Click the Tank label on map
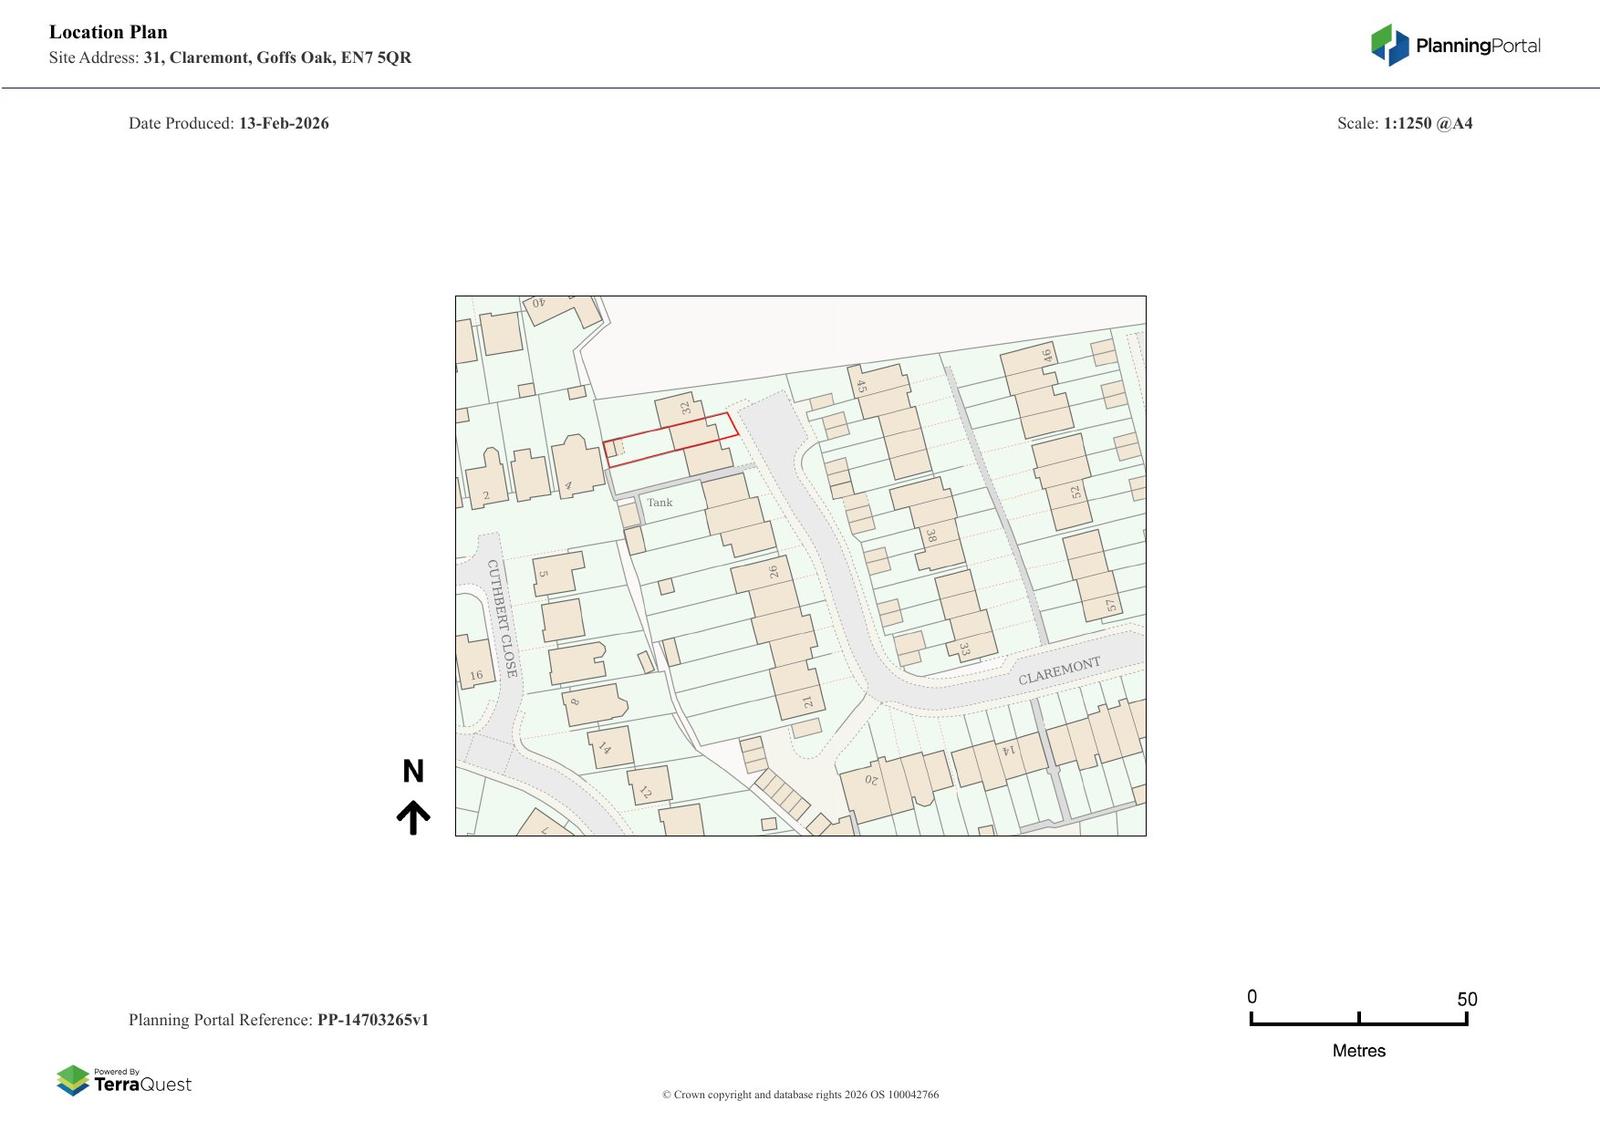1600x1132 pixels. pos(659,502)
